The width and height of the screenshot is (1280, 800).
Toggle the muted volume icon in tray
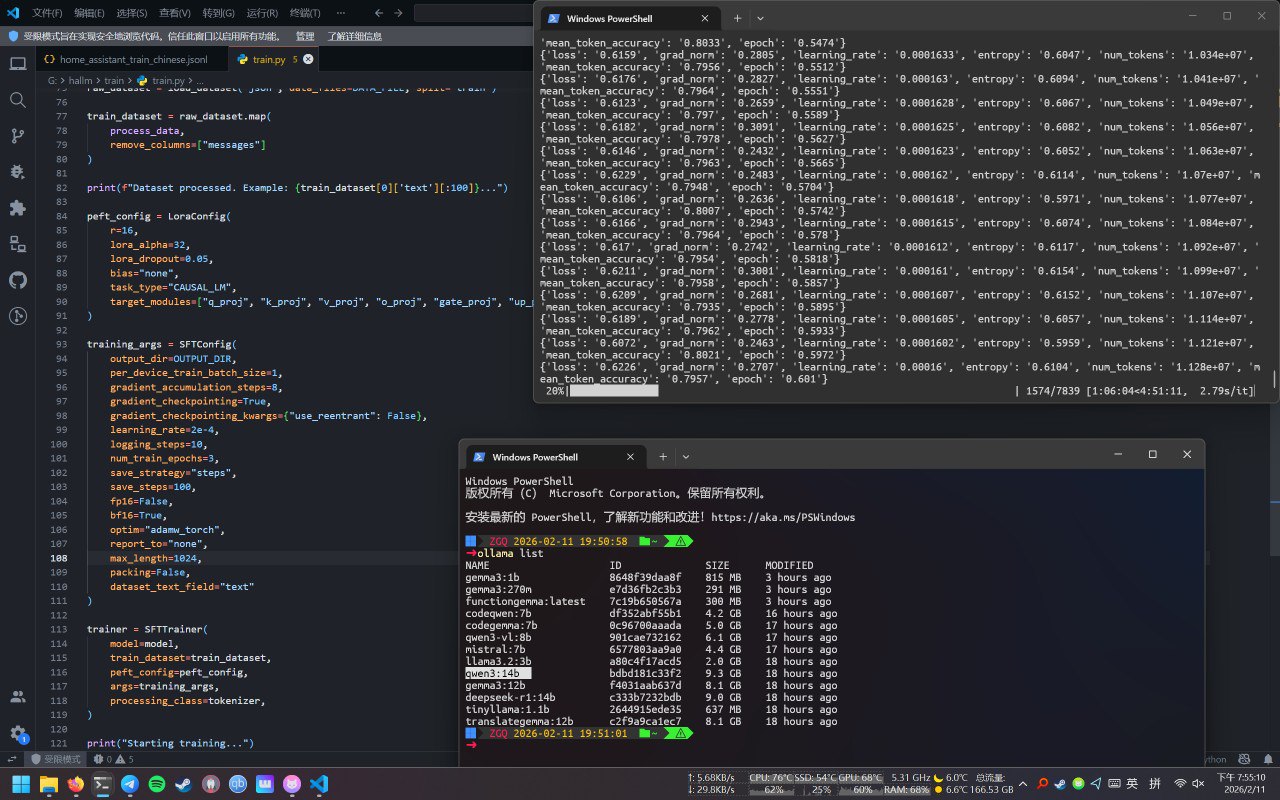[x=1200, y=784]
